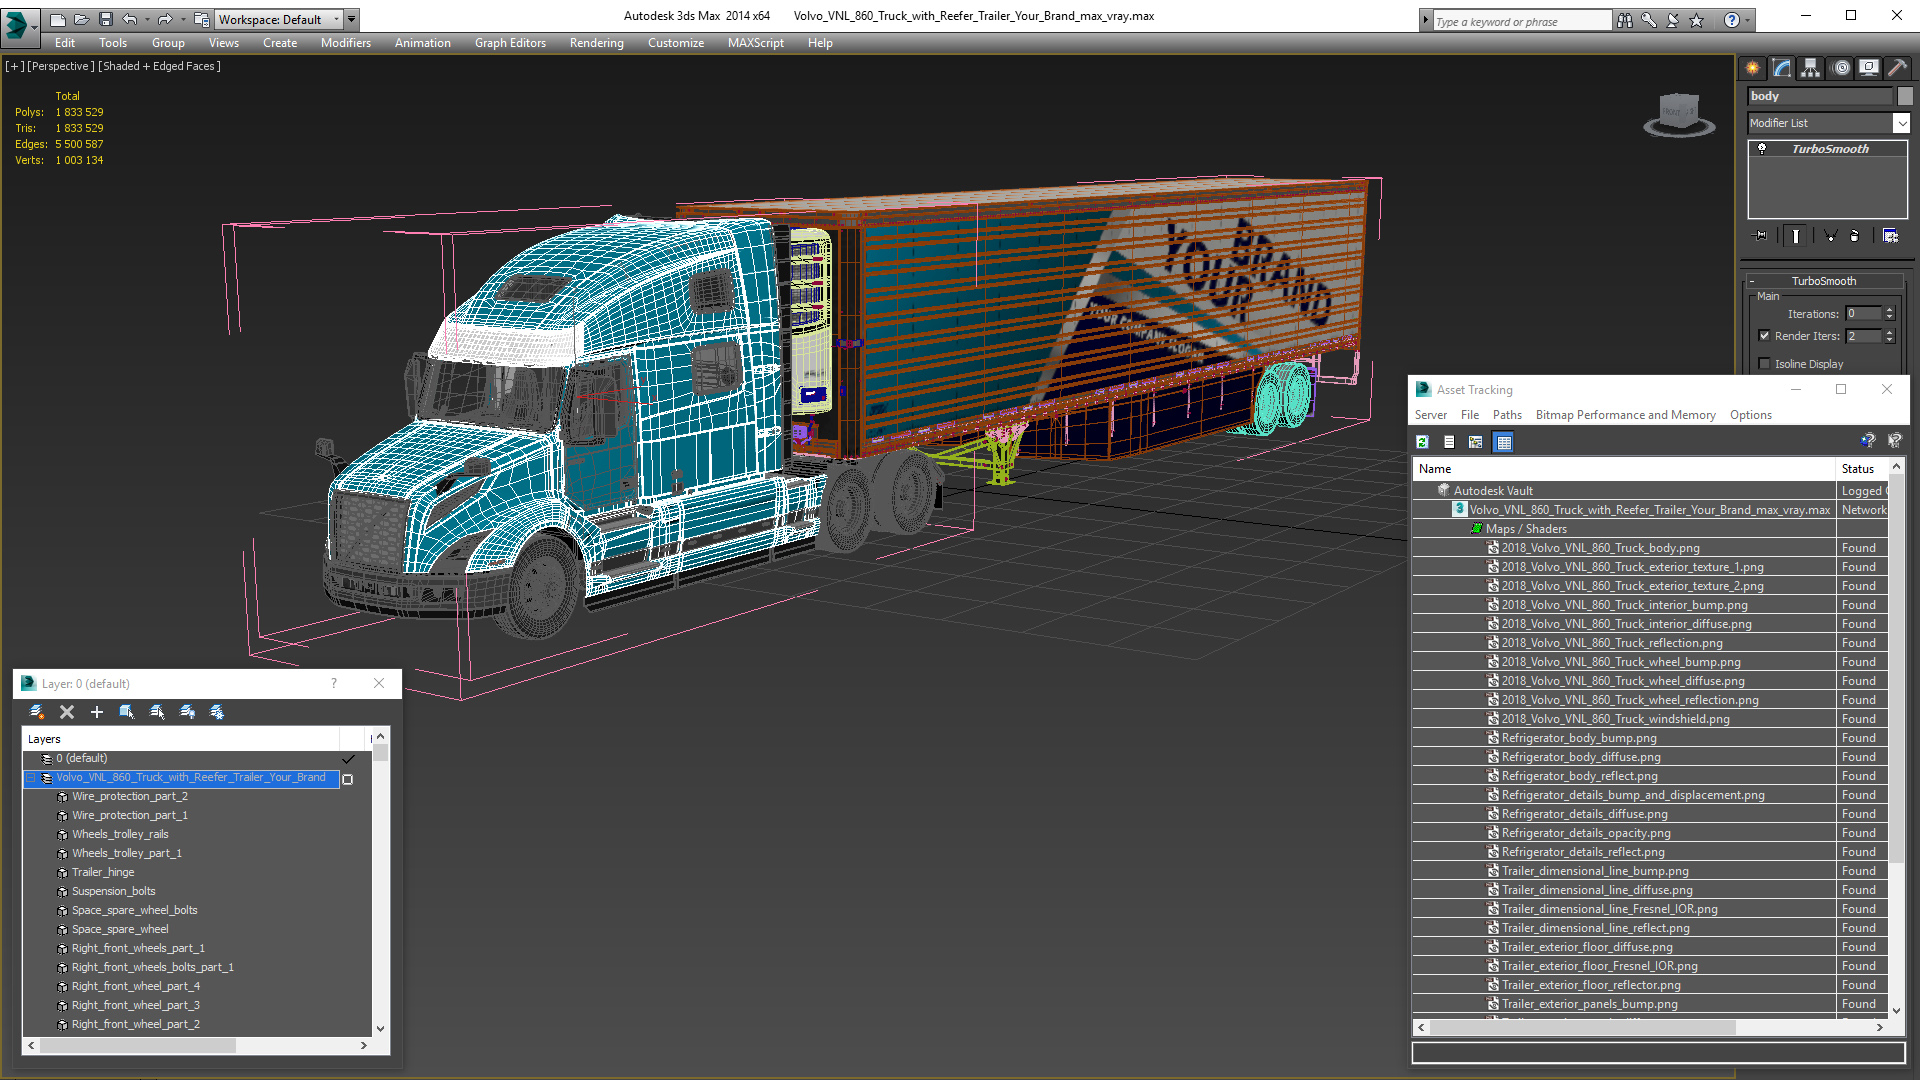Viewport: 1920px width, 1080px height.
Task: Open the Utilities hammer panel tab
Action: pos(1897,68)
